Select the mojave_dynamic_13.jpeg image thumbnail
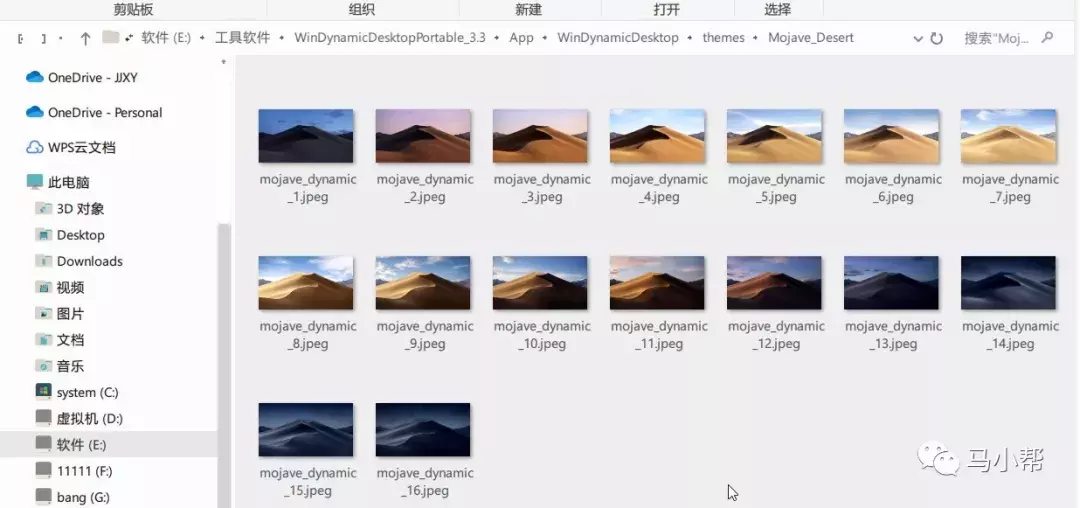 (x=891, y=283)
